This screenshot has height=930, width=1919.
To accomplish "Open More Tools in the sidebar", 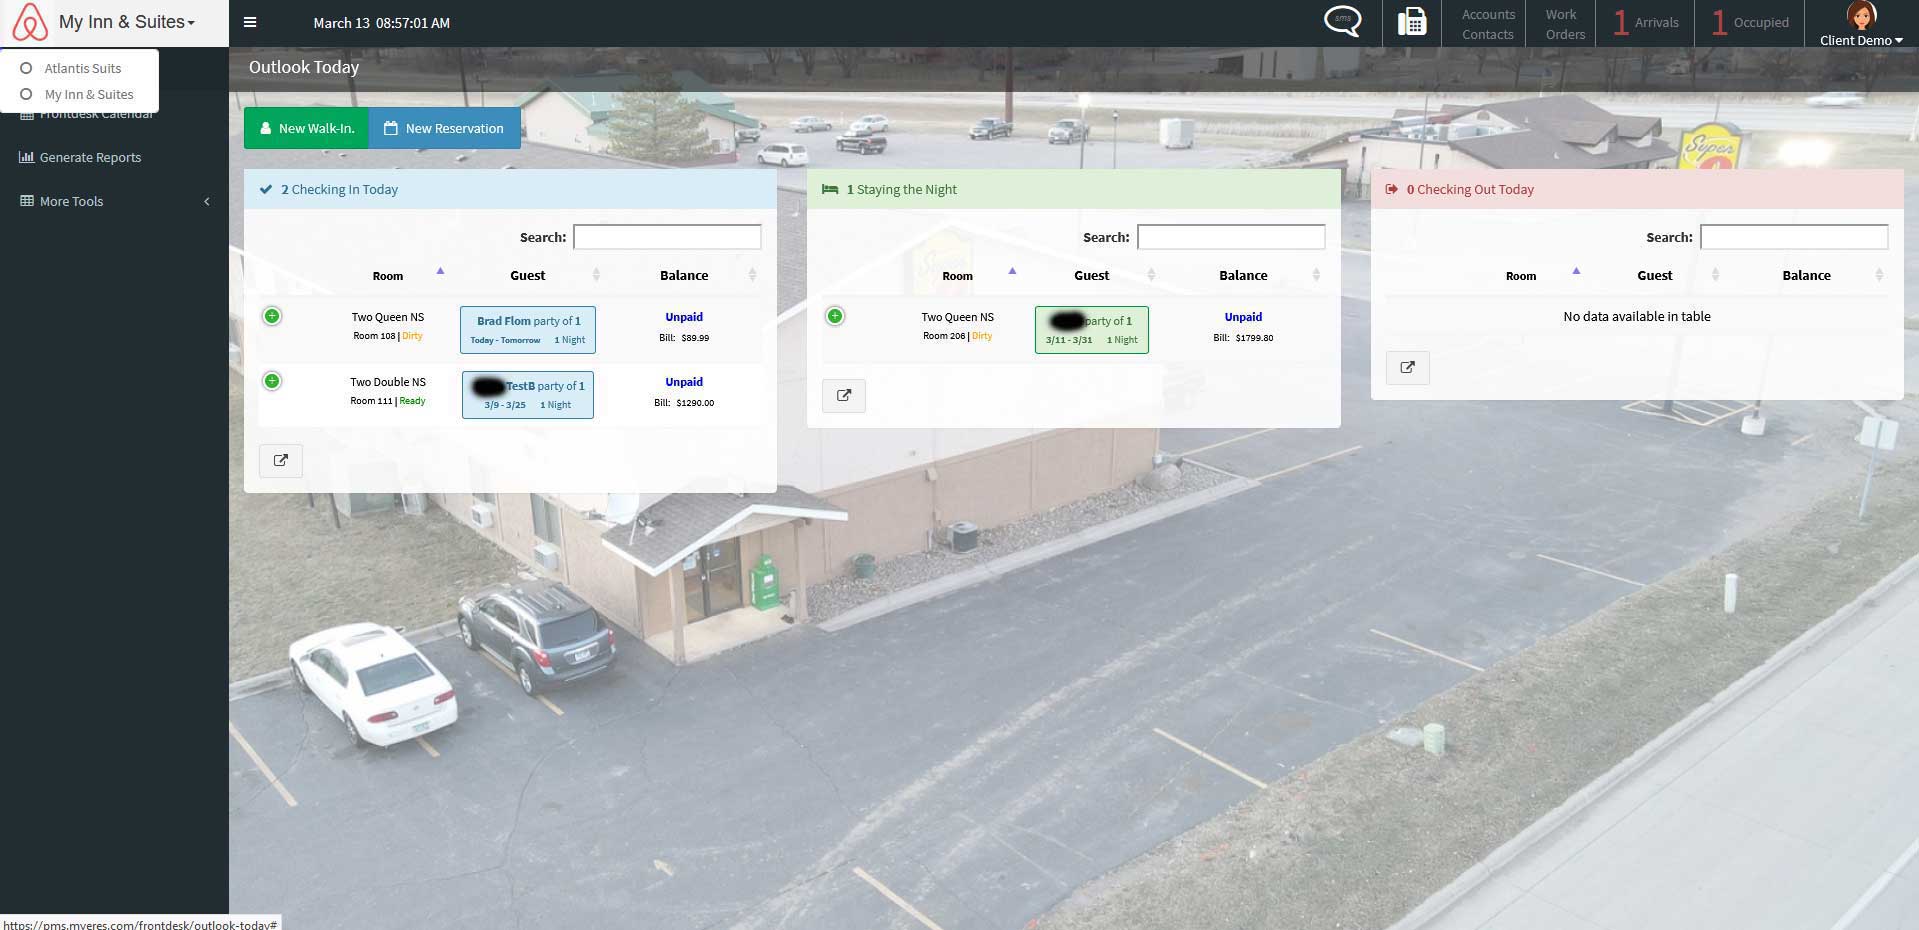I will click(71, 201).
